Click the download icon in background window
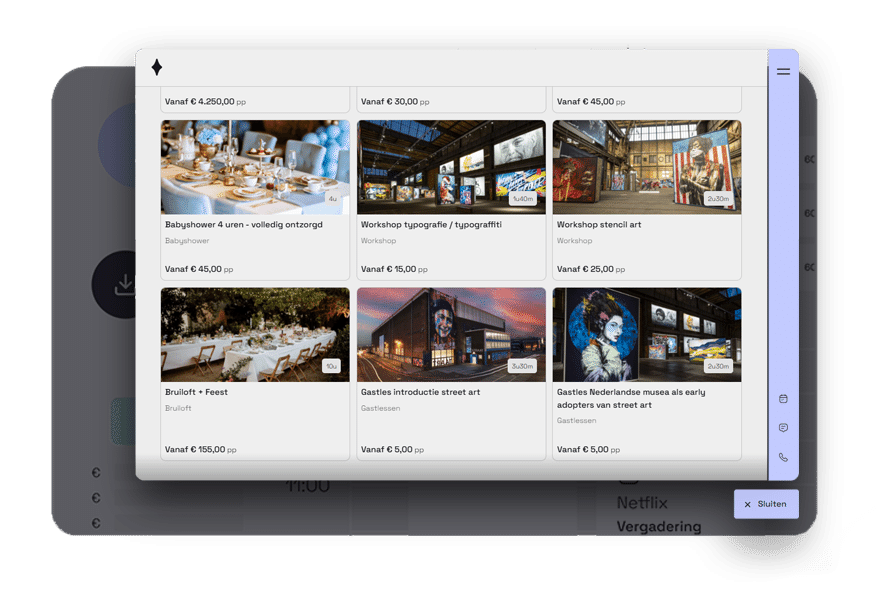Screen dimensions: 876x593 click(x=124, y=284)
